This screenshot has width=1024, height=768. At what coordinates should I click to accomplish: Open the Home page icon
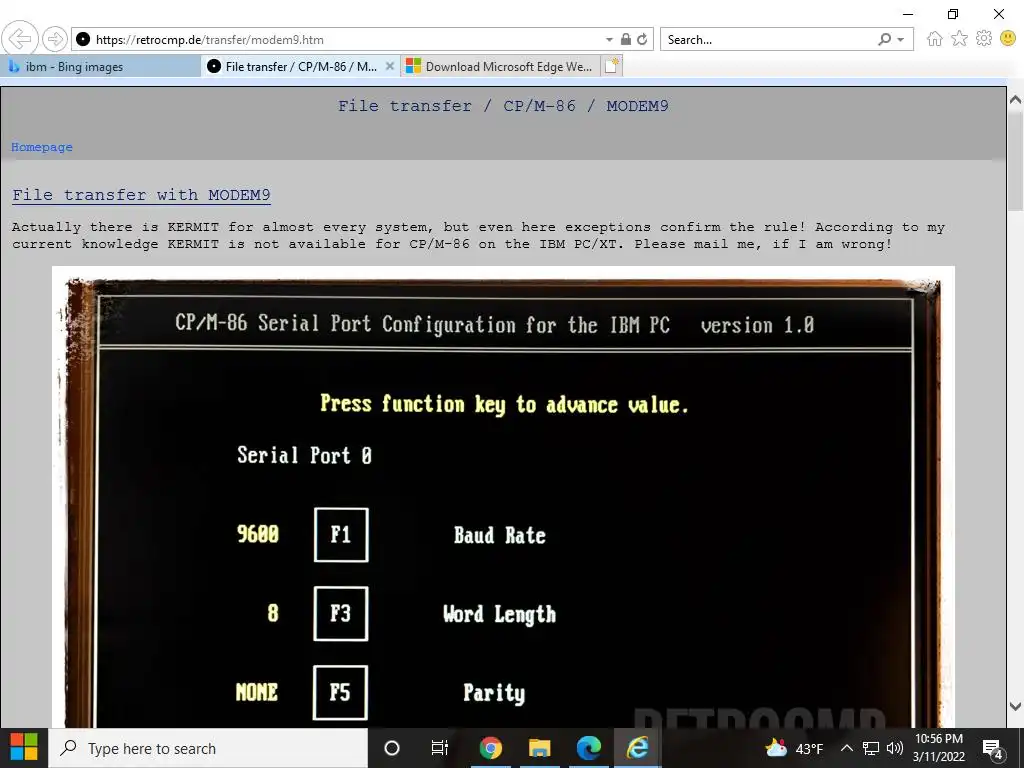coord(935,39)
